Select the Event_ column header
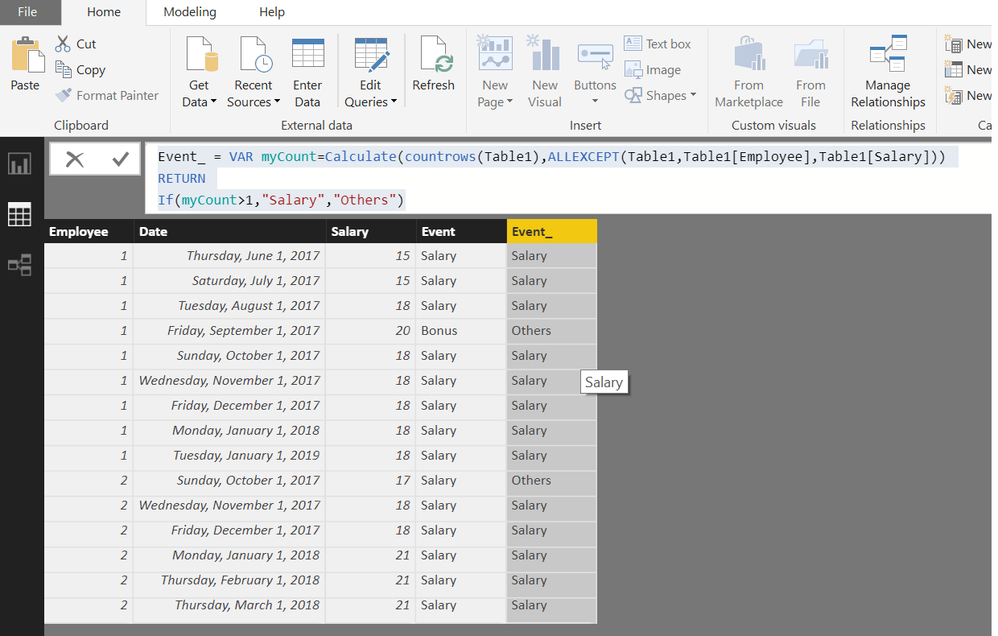This screenshot has height=636, width=998. pos(552,232)
